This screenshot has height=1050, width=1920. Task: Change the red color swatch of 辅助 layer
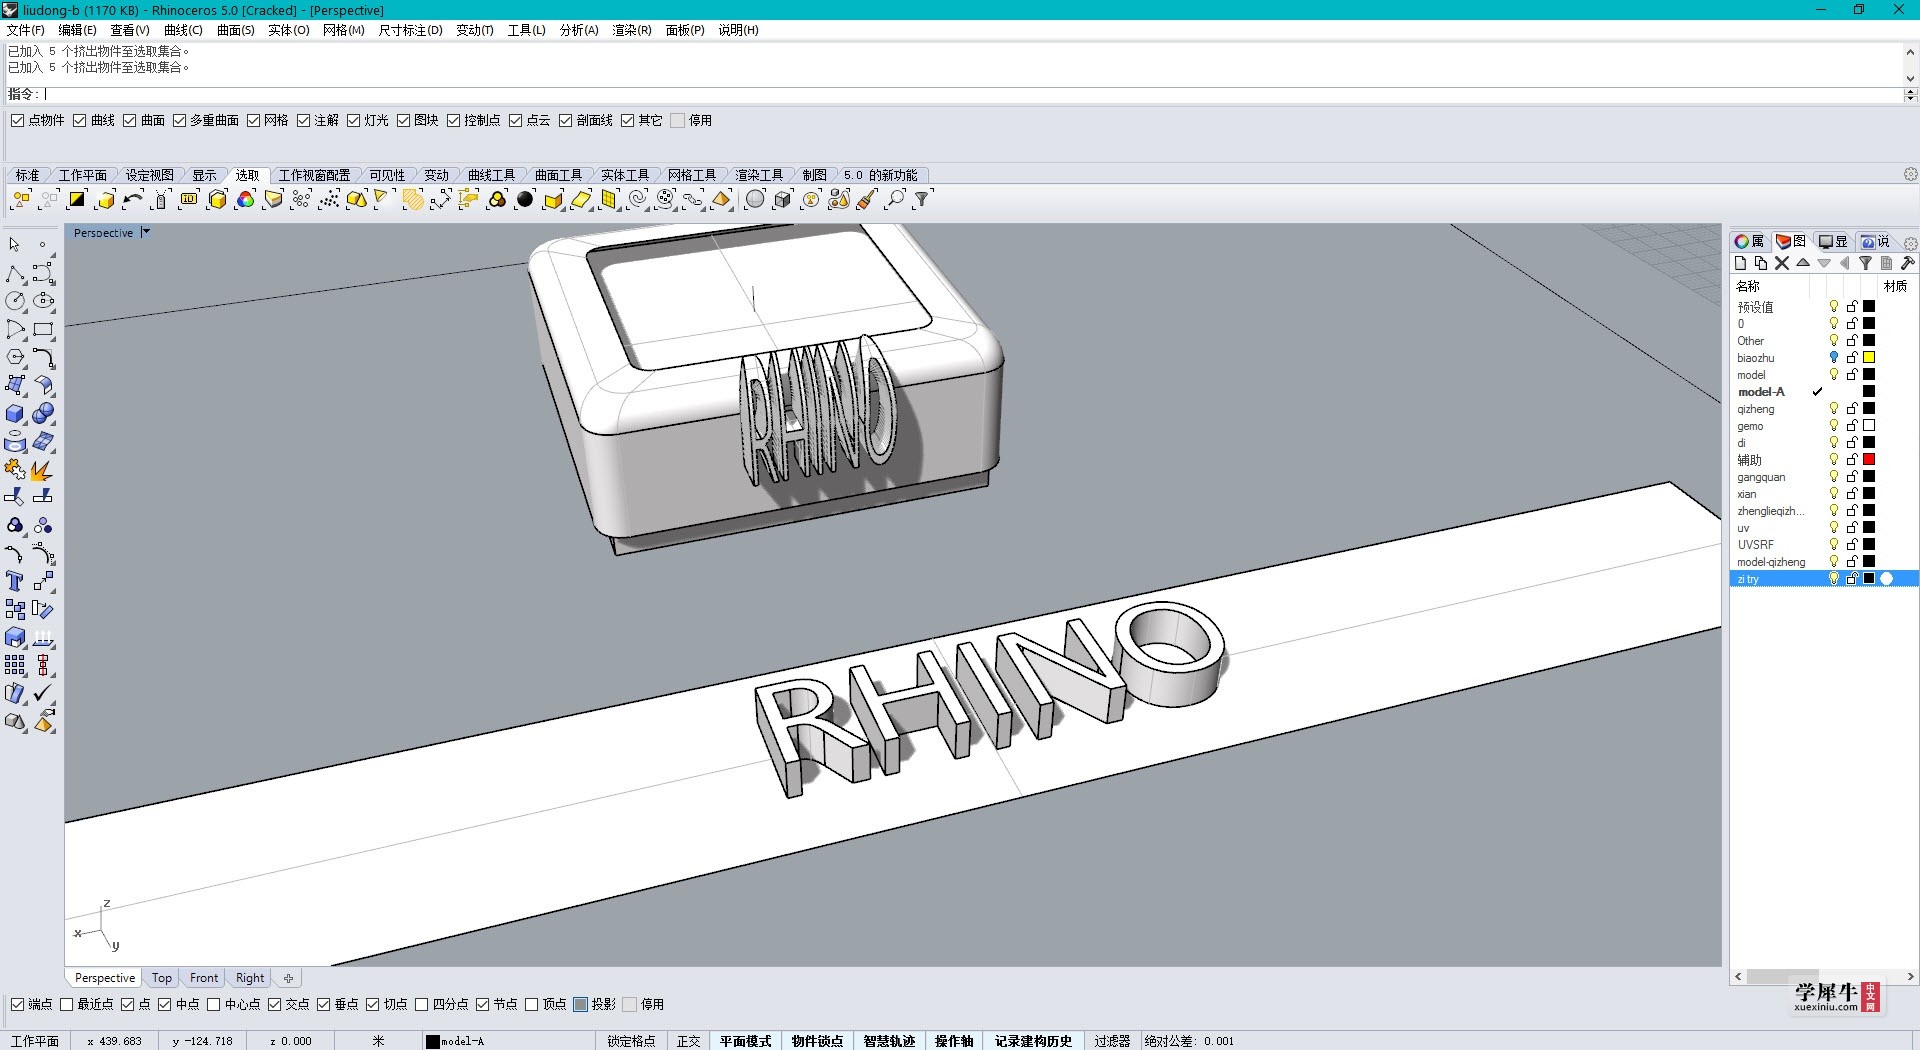pyautogui.click(x=1869, y=459)
